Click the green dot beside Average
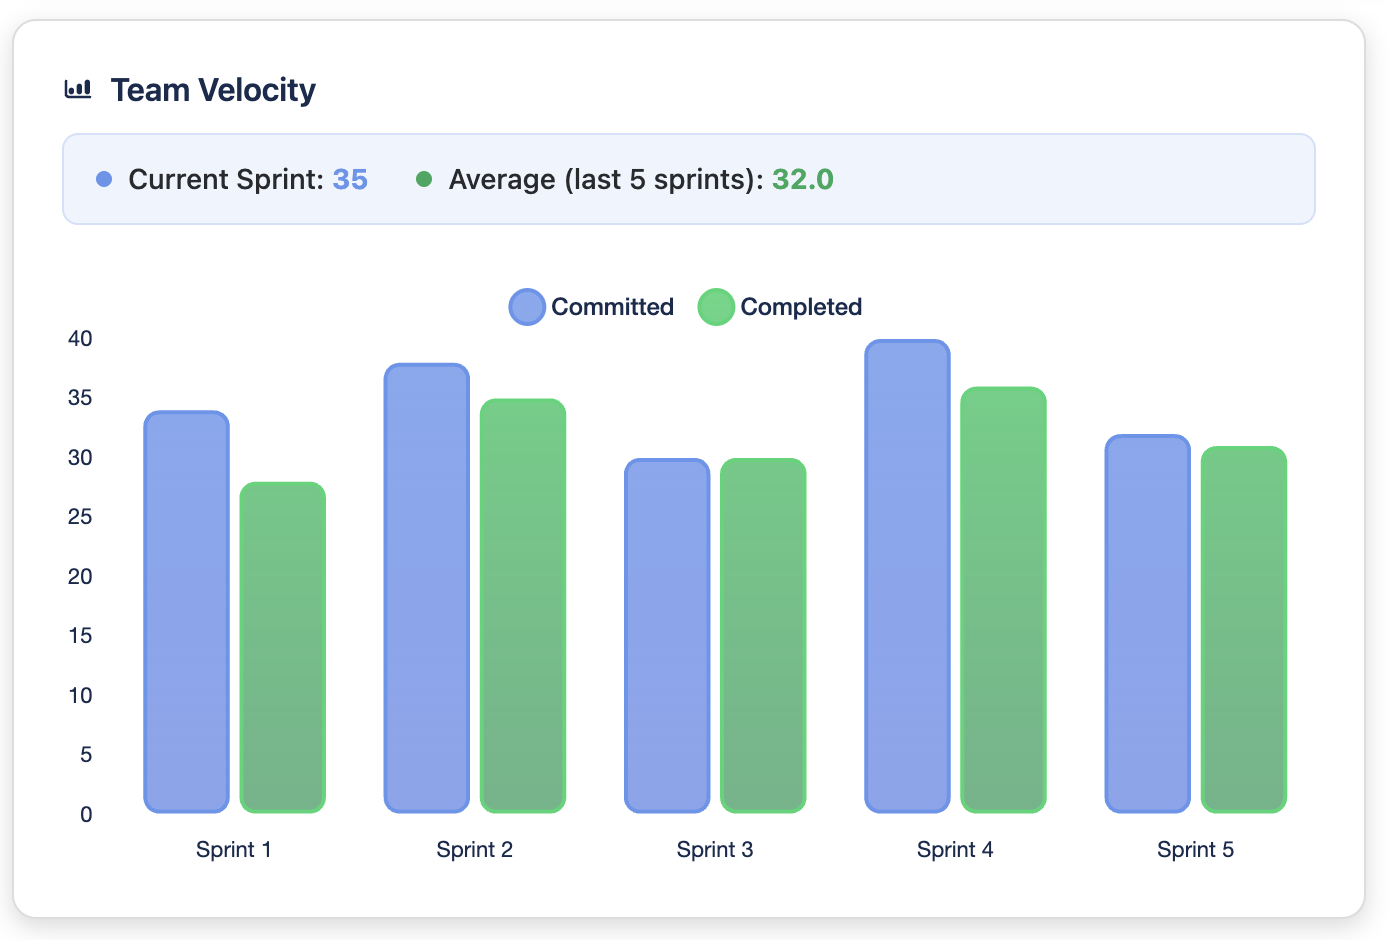The height and width of the screenshot is (940, 1388). click(x=424, y=180)
